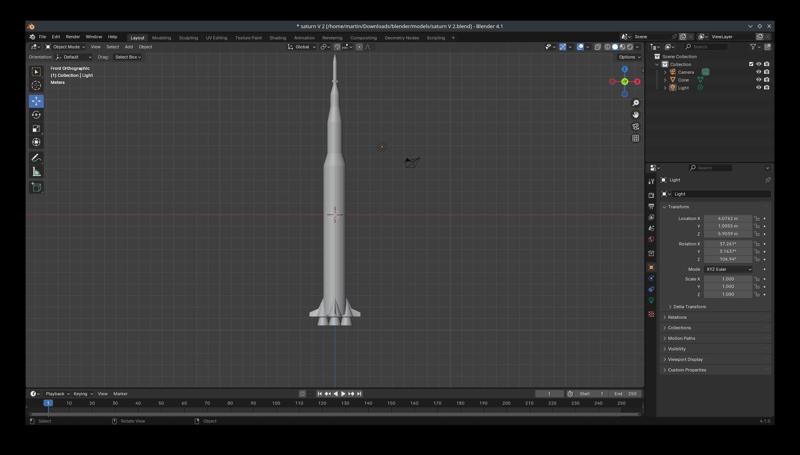Expand the Delta Transform panel

689,307
